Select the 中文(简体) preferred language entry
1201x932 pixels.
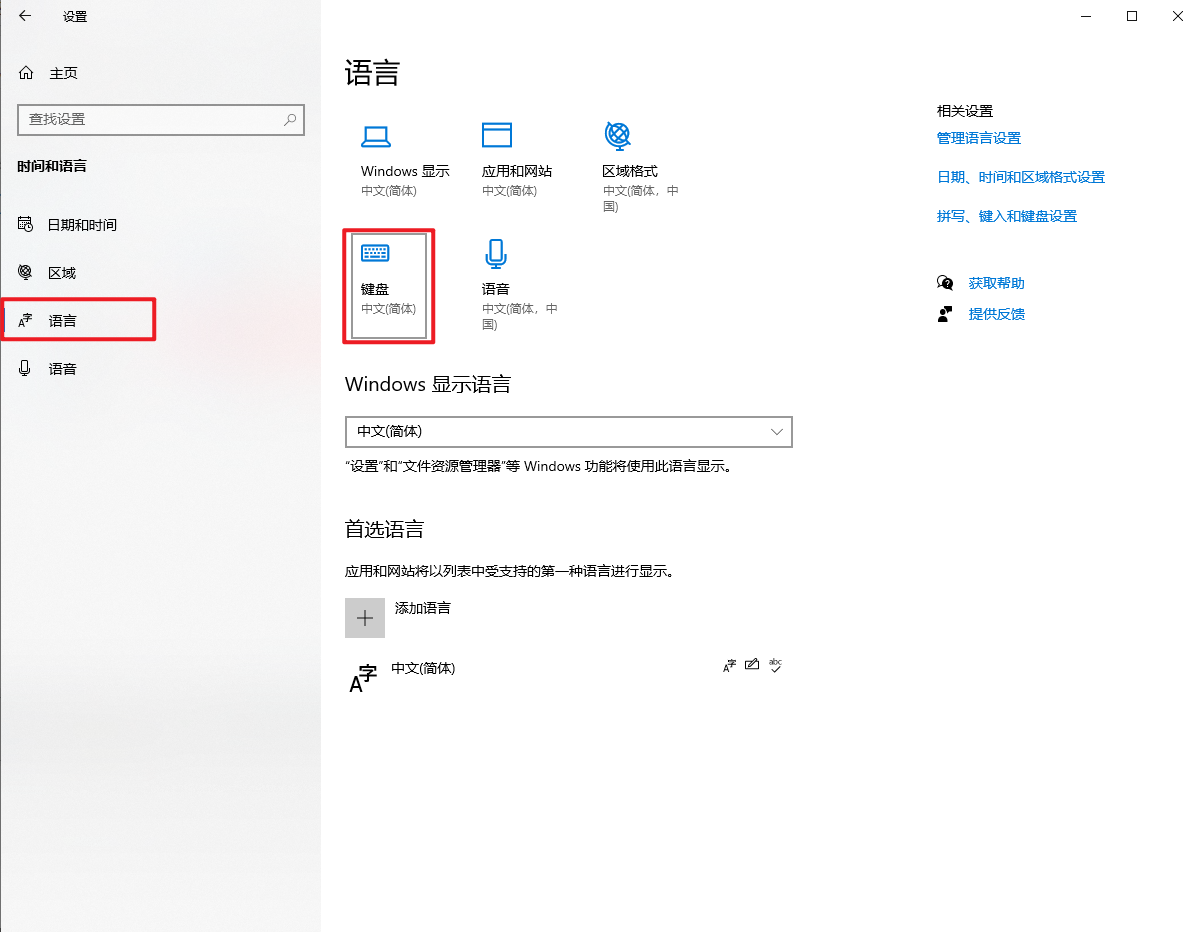568,678
